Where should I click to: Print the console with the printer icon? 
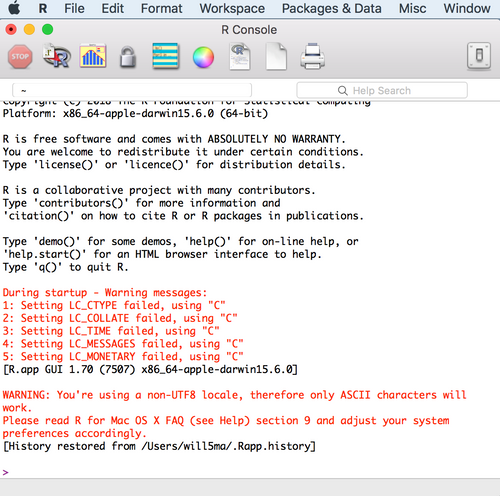[x=312, y=56]
